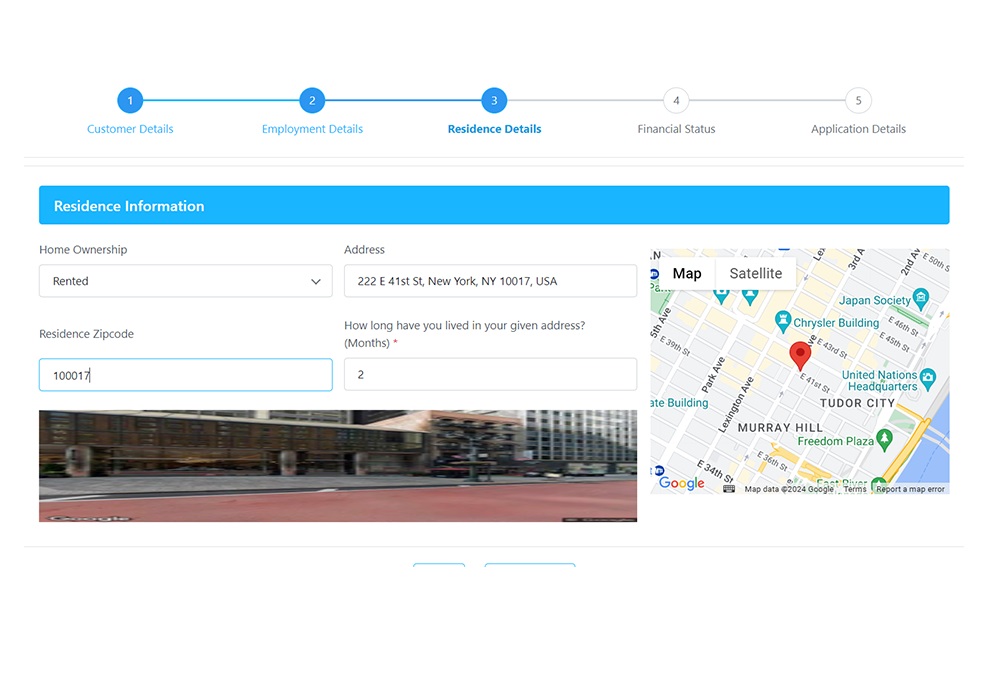
Task: Open map keyboard shortcuts icon
Action: pos(729,489)
